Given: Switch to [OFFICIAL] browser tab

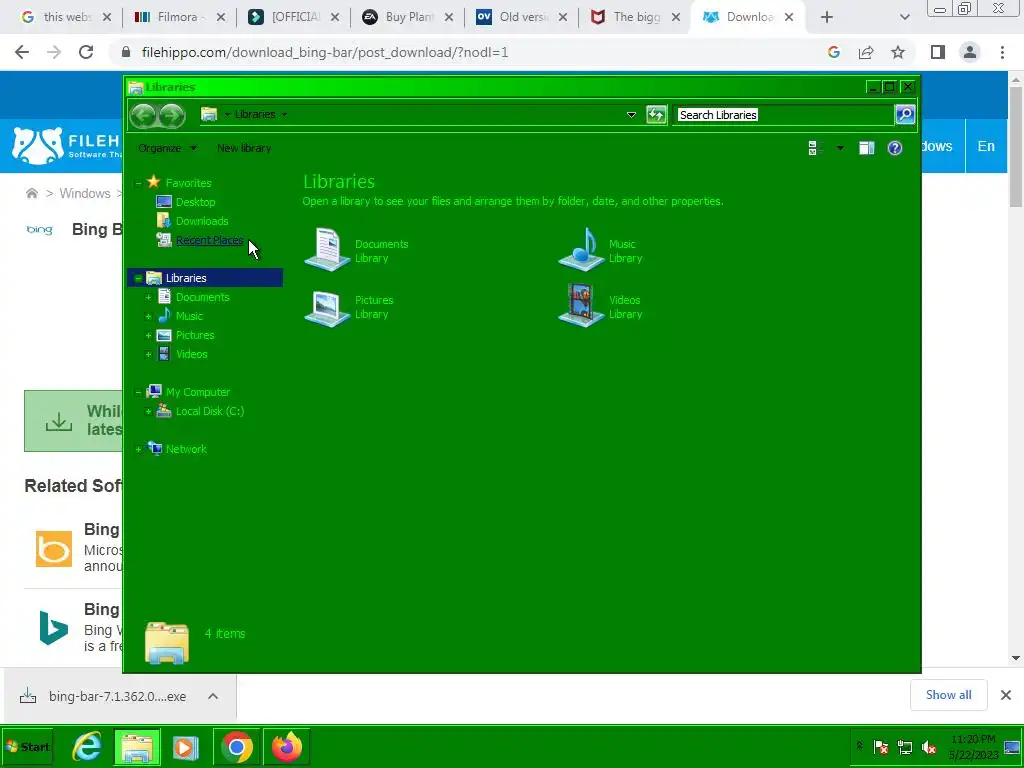Looking at the screenshot, I should click(x=293, y=17).
